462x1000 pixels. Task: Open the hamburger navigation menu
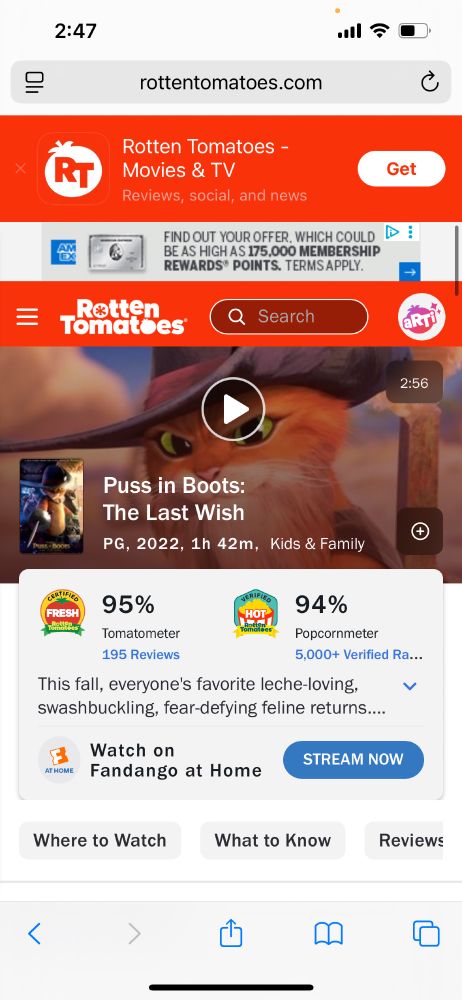pyautogui.click(x=27, y=316)
